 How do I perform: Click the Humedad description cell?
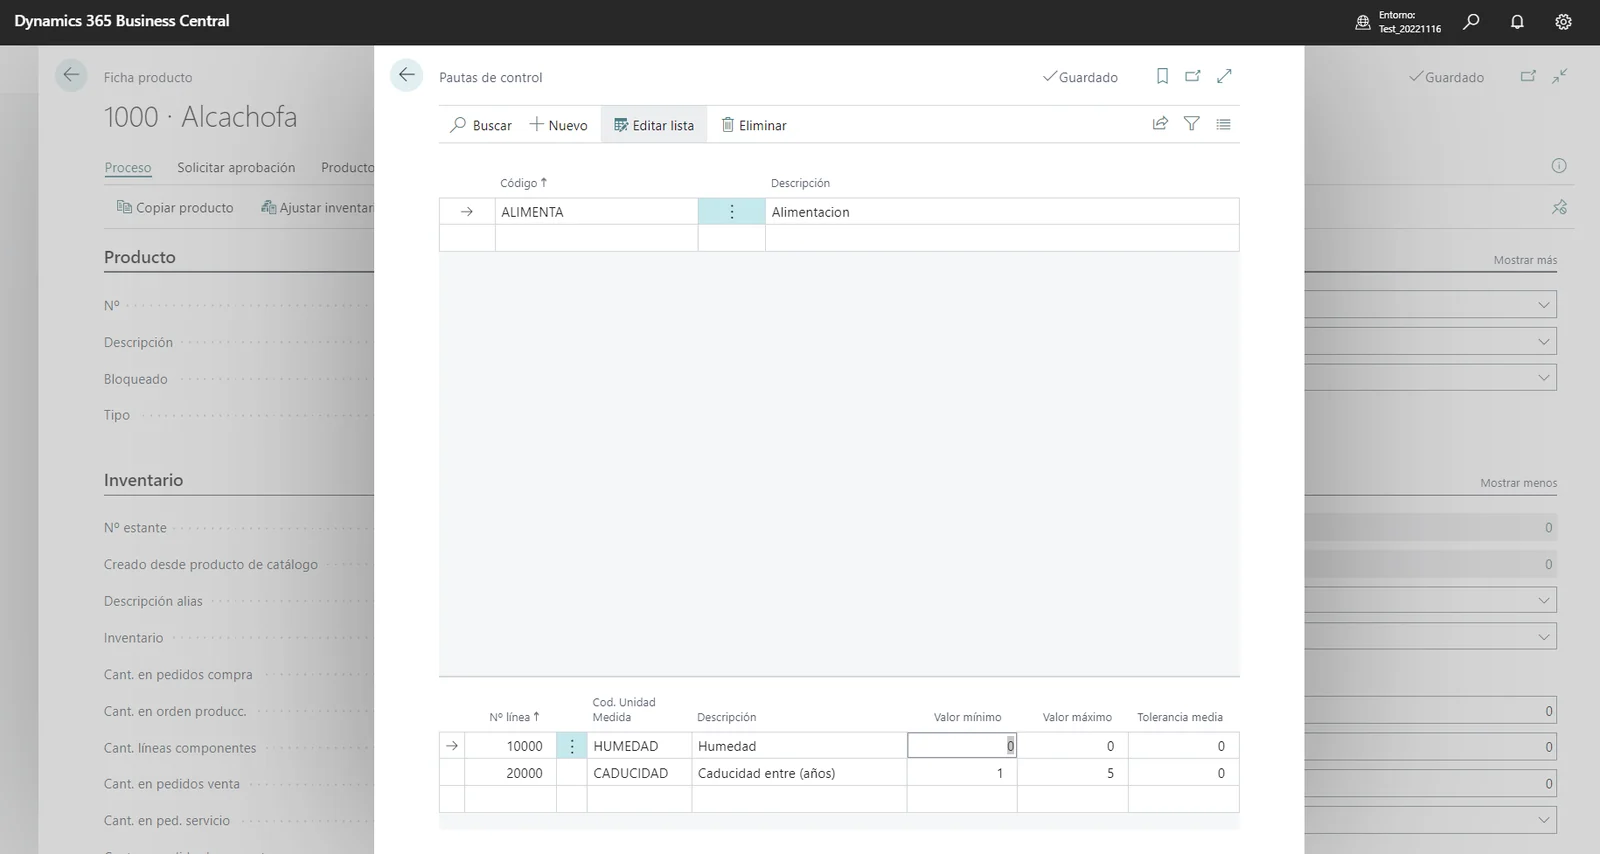[799, 746]
